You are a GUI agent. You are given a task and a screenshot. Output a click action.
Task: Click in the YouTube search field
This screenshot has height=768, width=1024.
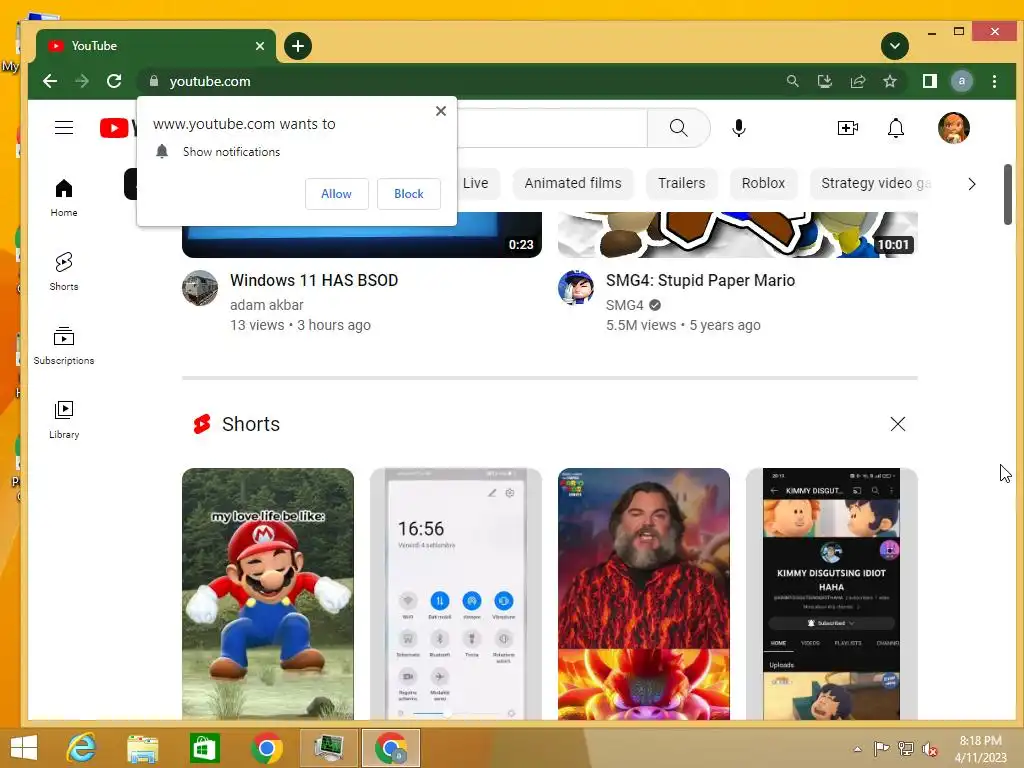click(x=552, y=127)
